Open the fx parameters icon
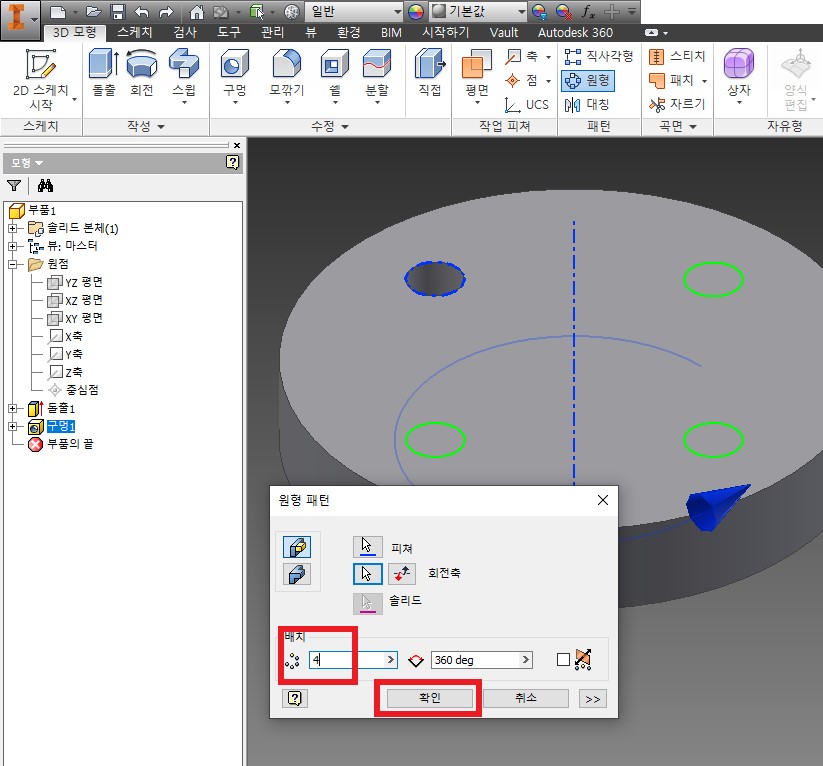This screenshot has width=823, height=766. (588, 12)
